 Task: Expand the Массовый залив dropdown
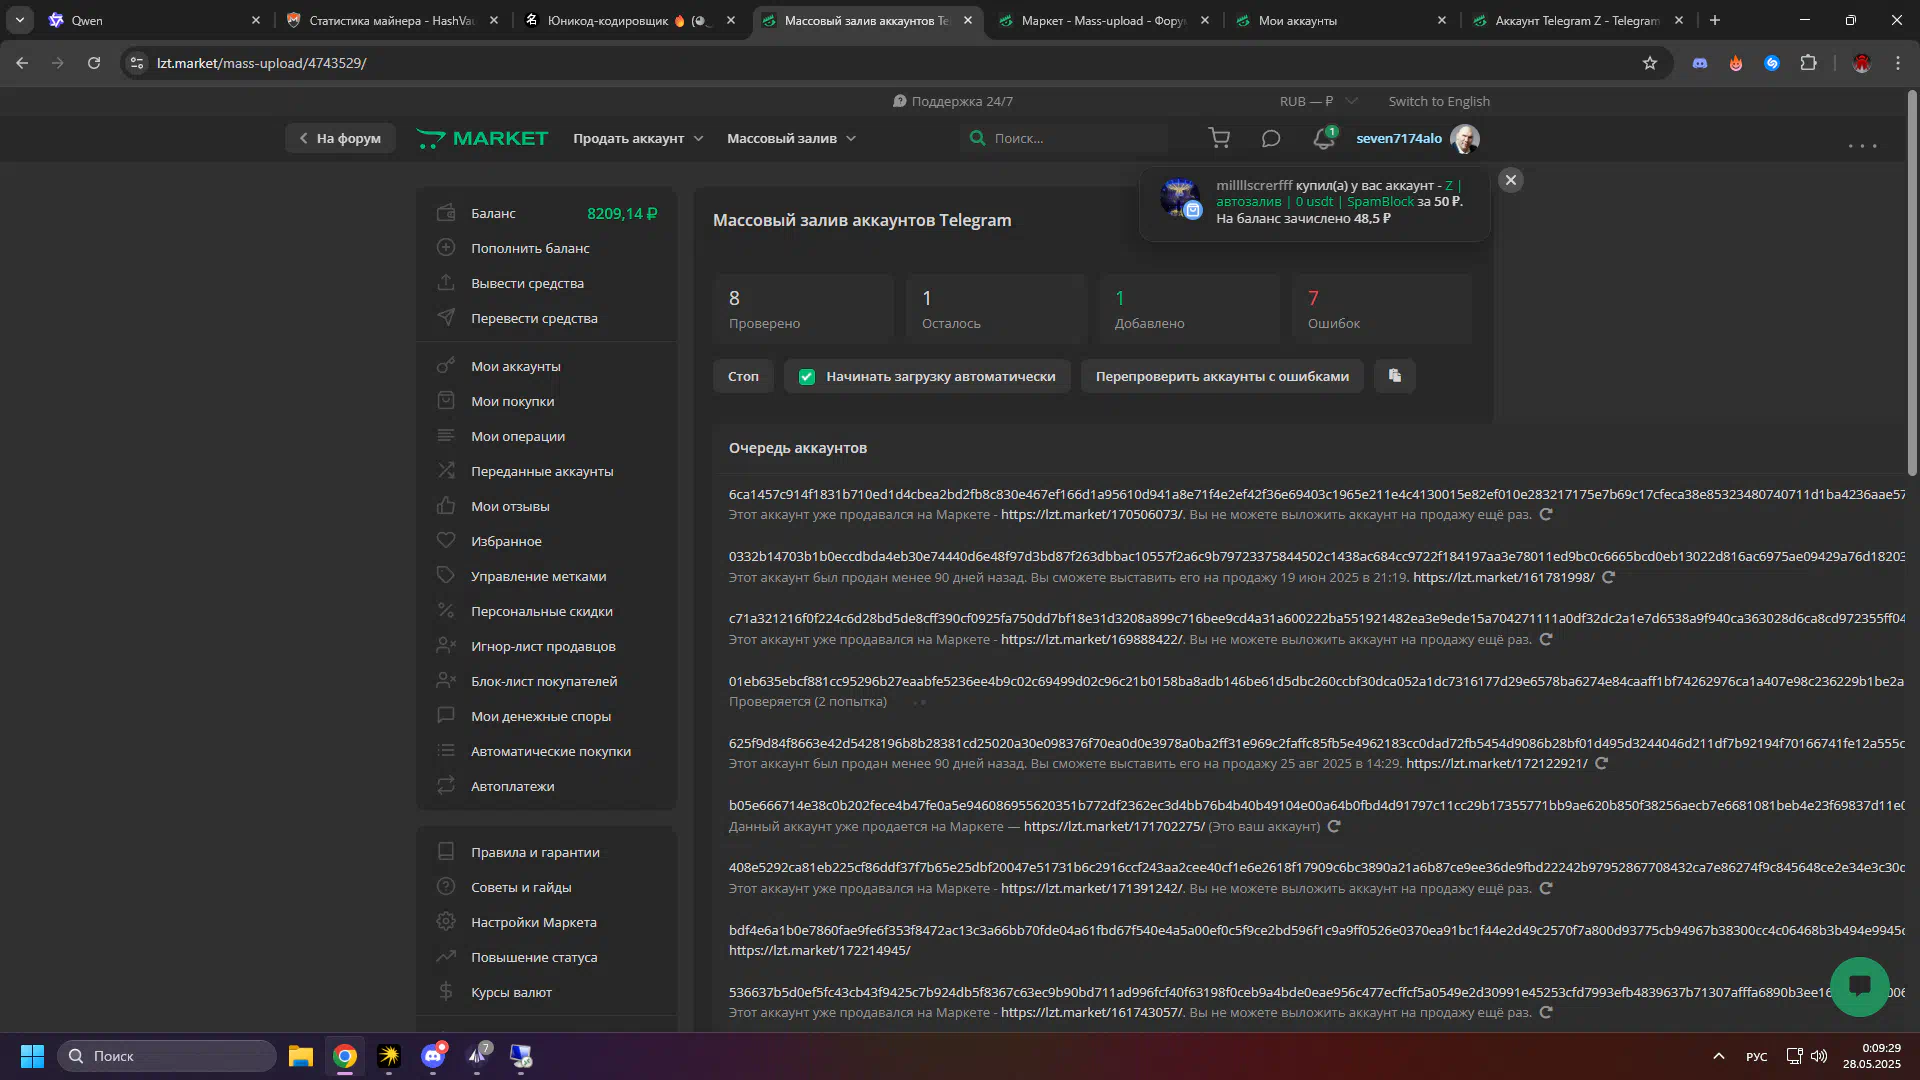pyautogui.click(x=791, y=138)
